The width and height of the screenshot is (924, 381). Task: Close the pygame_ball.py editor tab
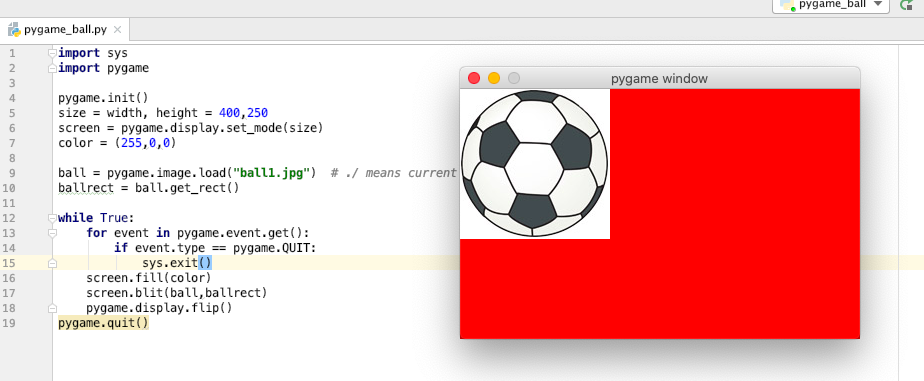pyautogui.click(x=117, y=29)
